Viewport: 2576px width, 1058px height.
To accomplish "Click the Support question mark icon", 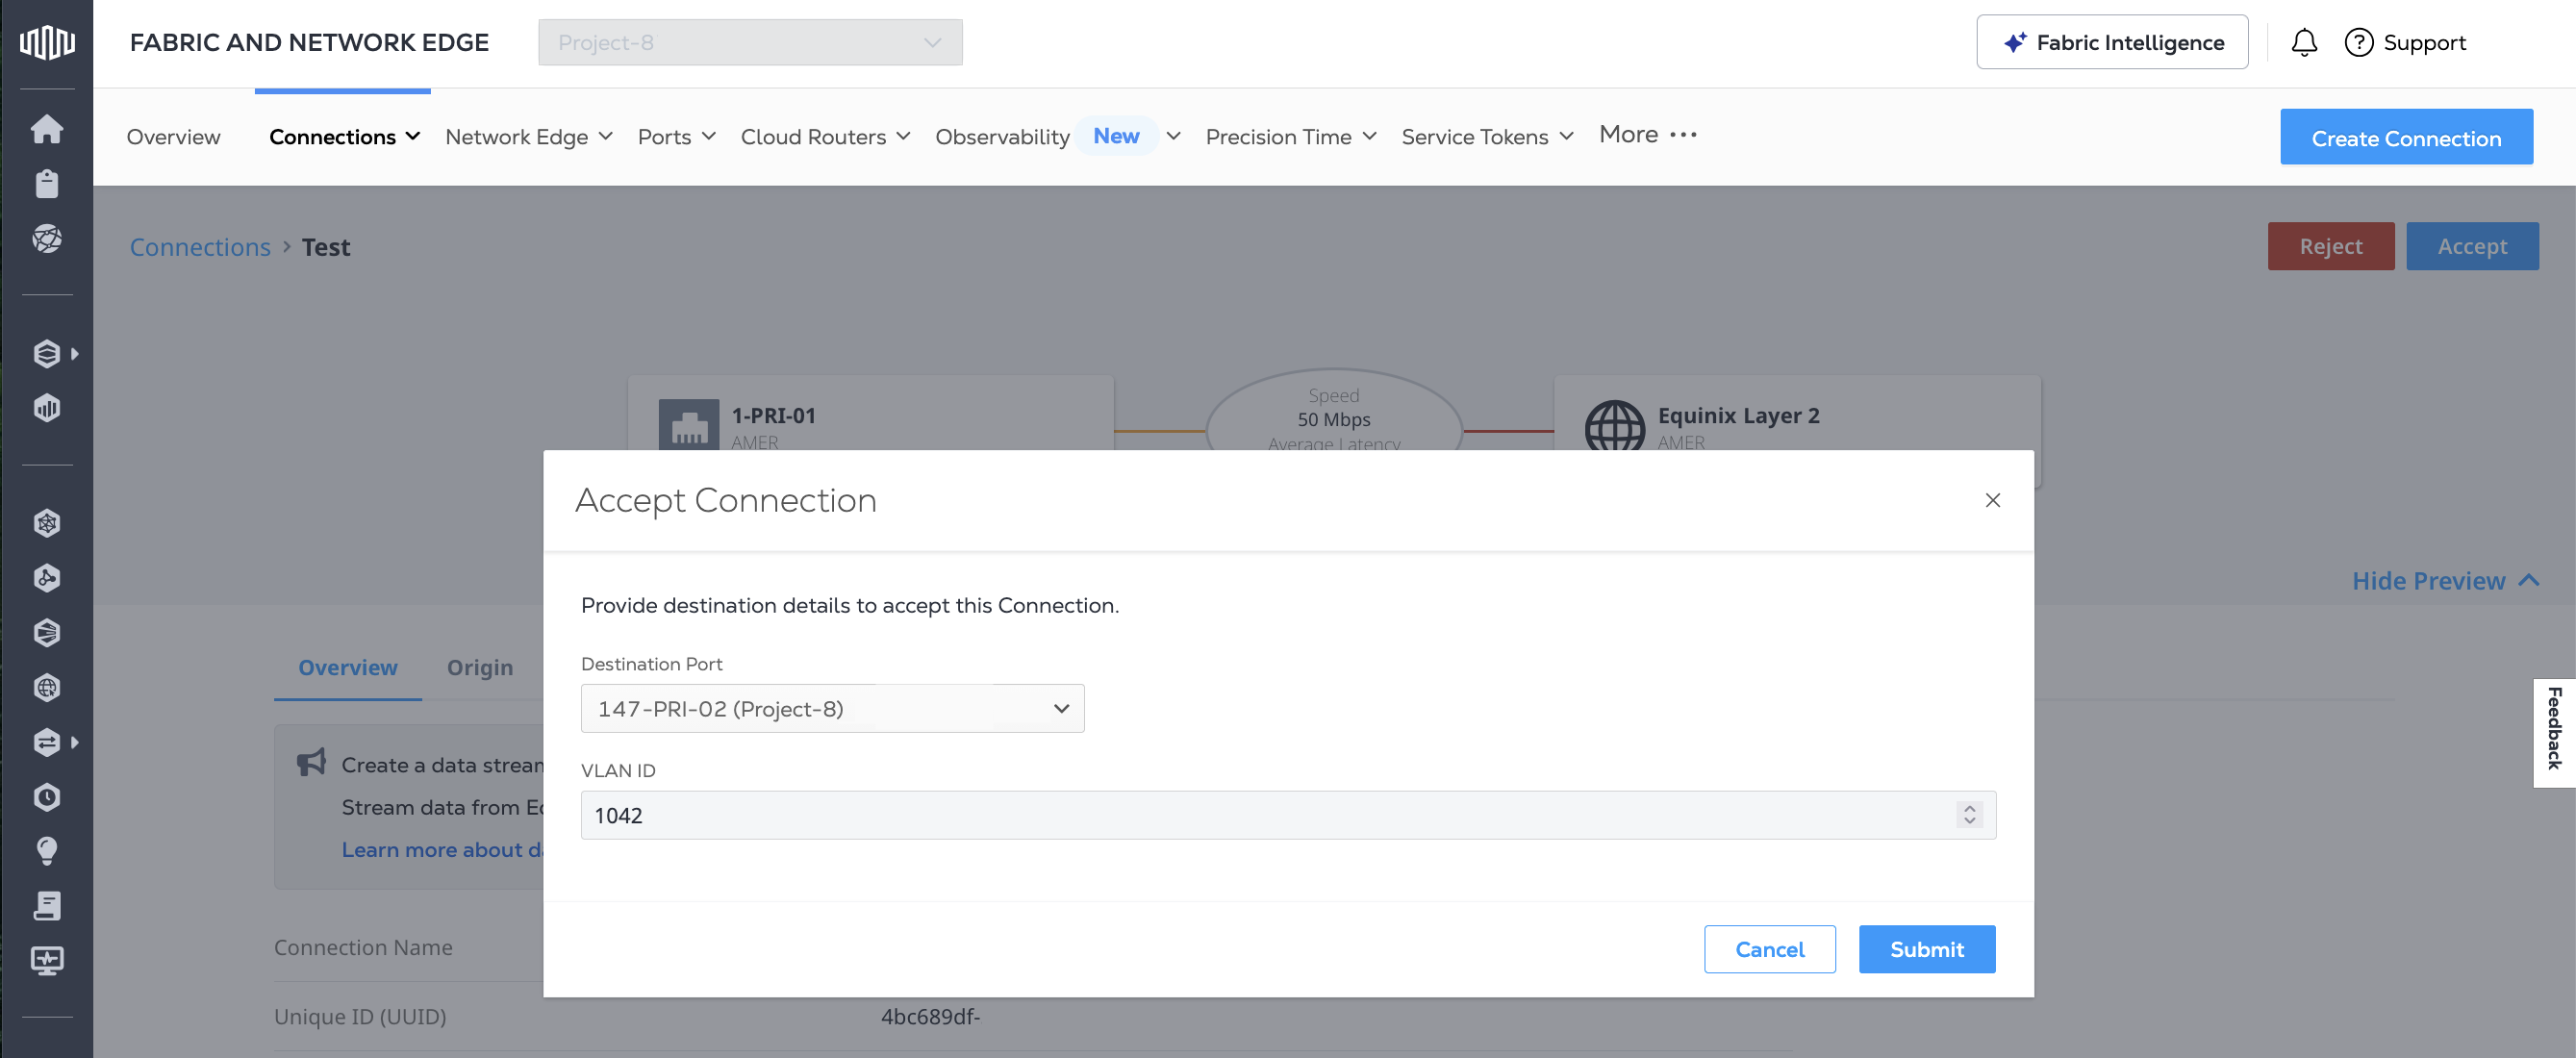I will [x=2358, y=43].
